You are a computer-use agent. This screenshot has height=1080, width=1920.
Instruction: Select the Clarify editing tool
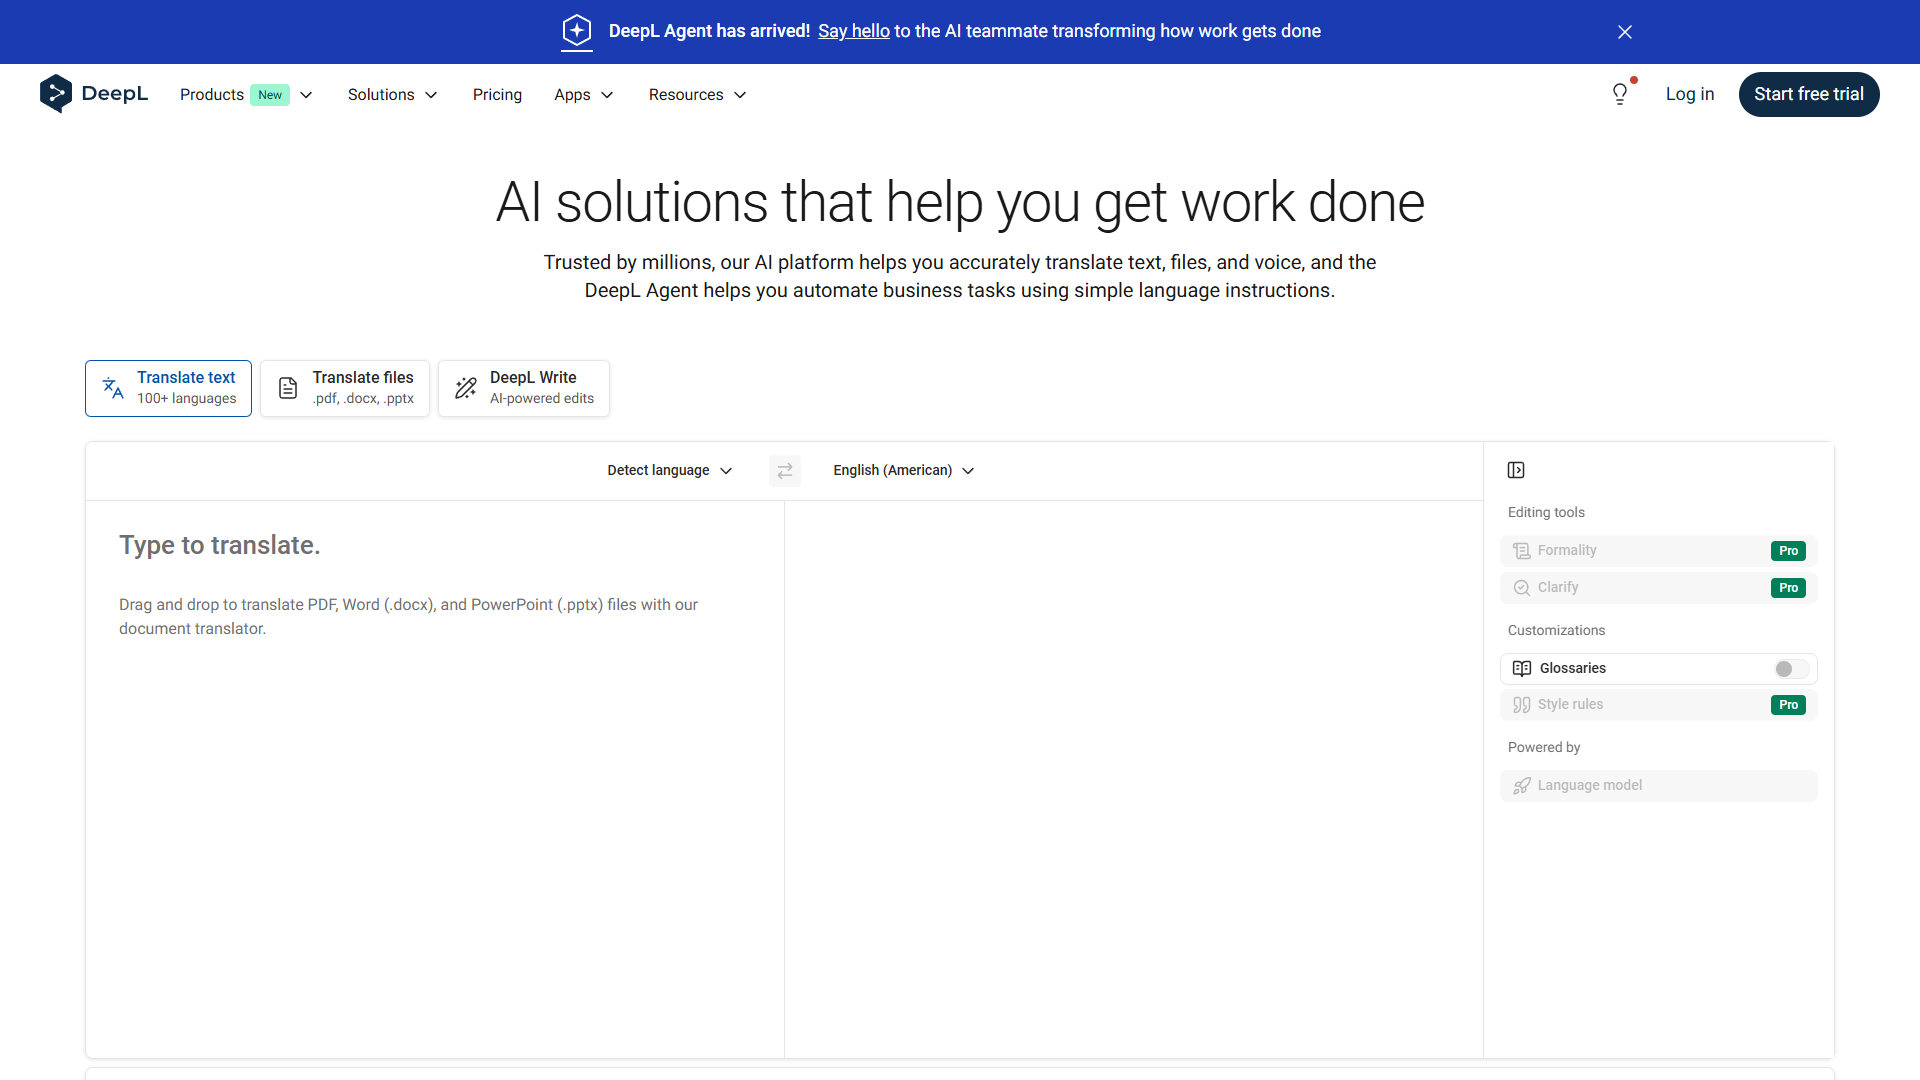[1658, 587]
